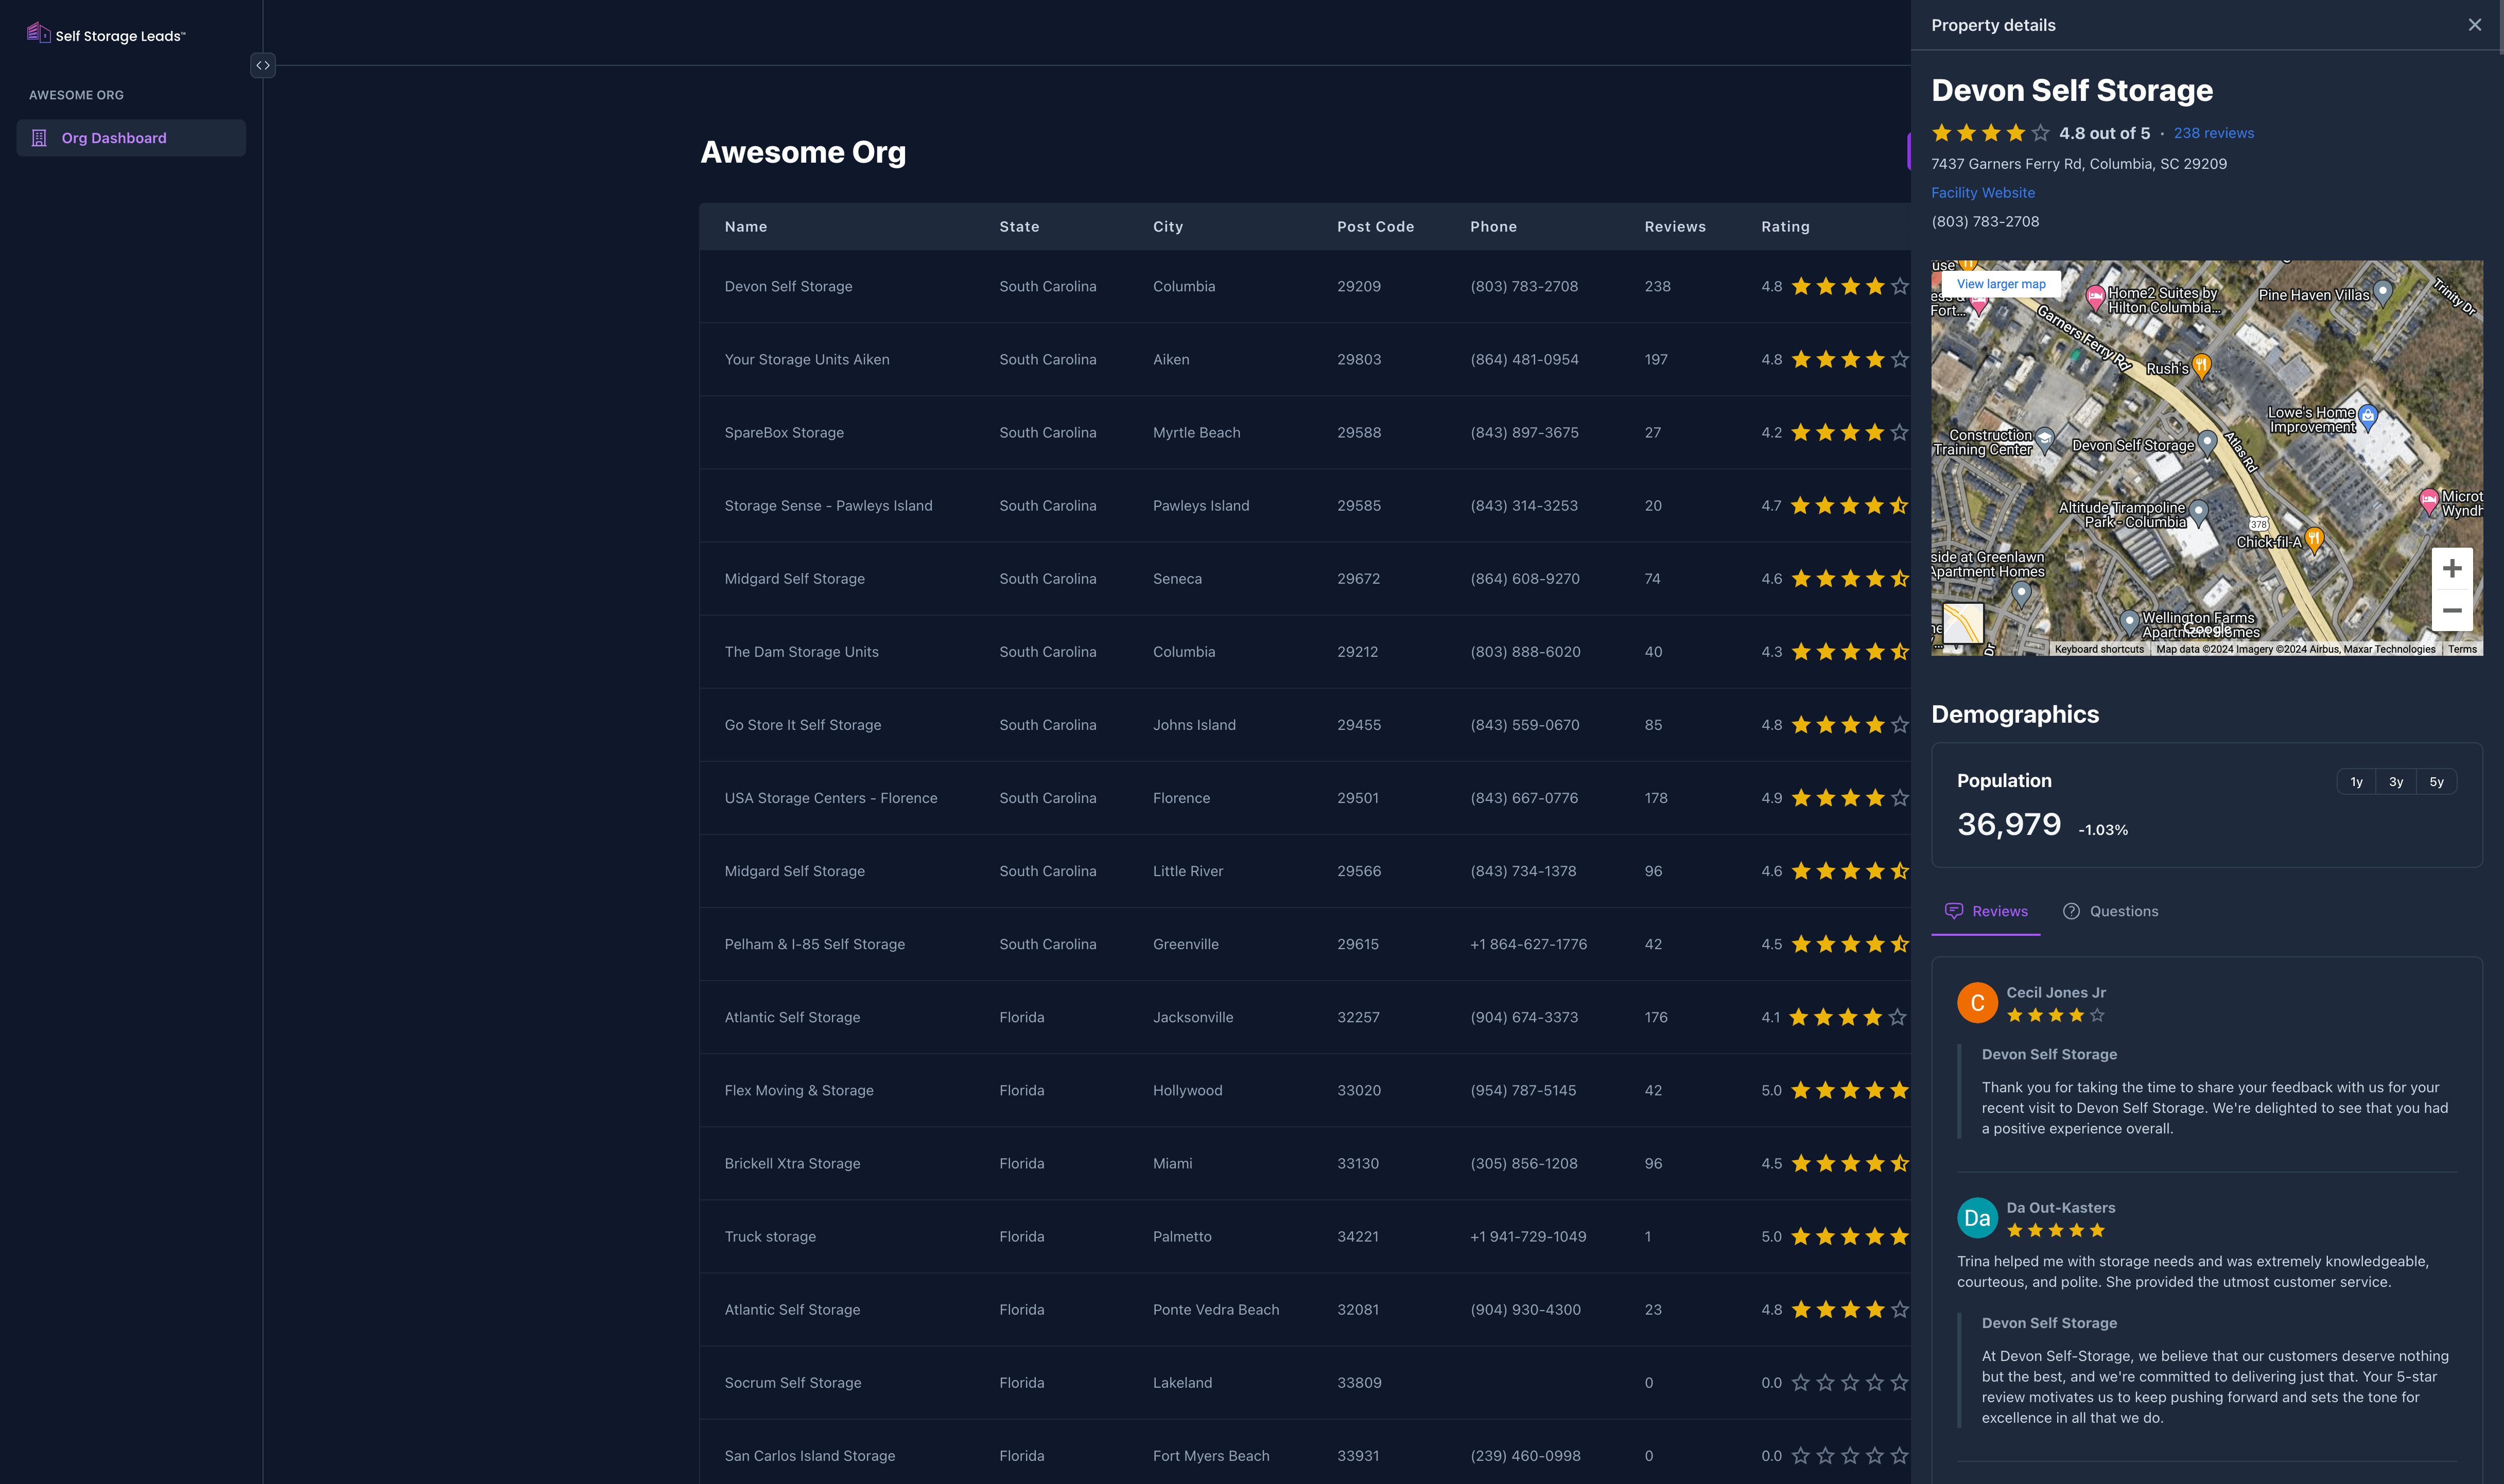Viewport: 2504px width, 1484px height.
Task: Click phone number +1 941-729-1049
Action: pyautogui.click(x=1528, y=1236)
